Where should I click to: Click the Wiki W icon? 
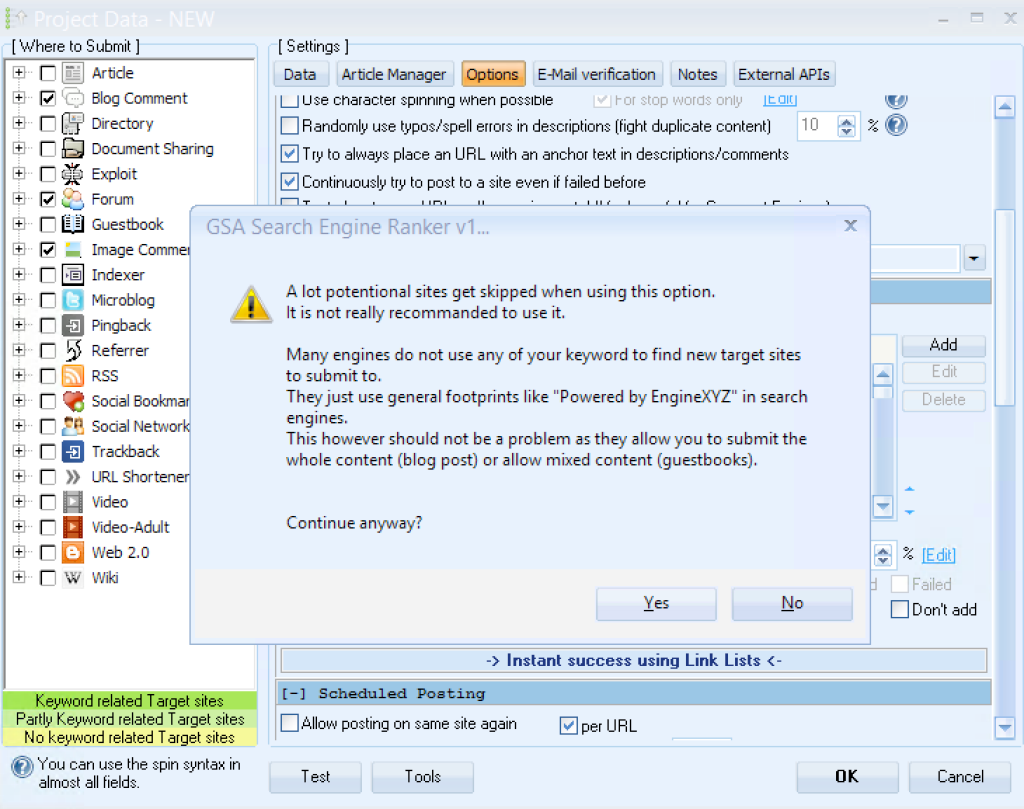pos(72,578)
